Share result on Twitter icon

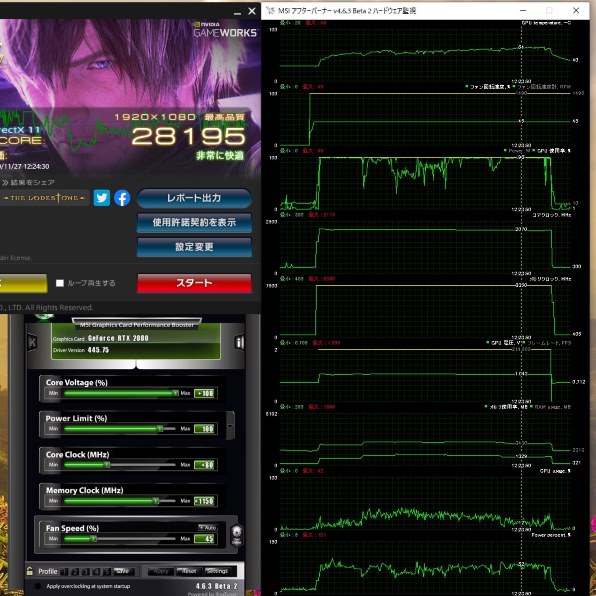[x=101, y=198]
